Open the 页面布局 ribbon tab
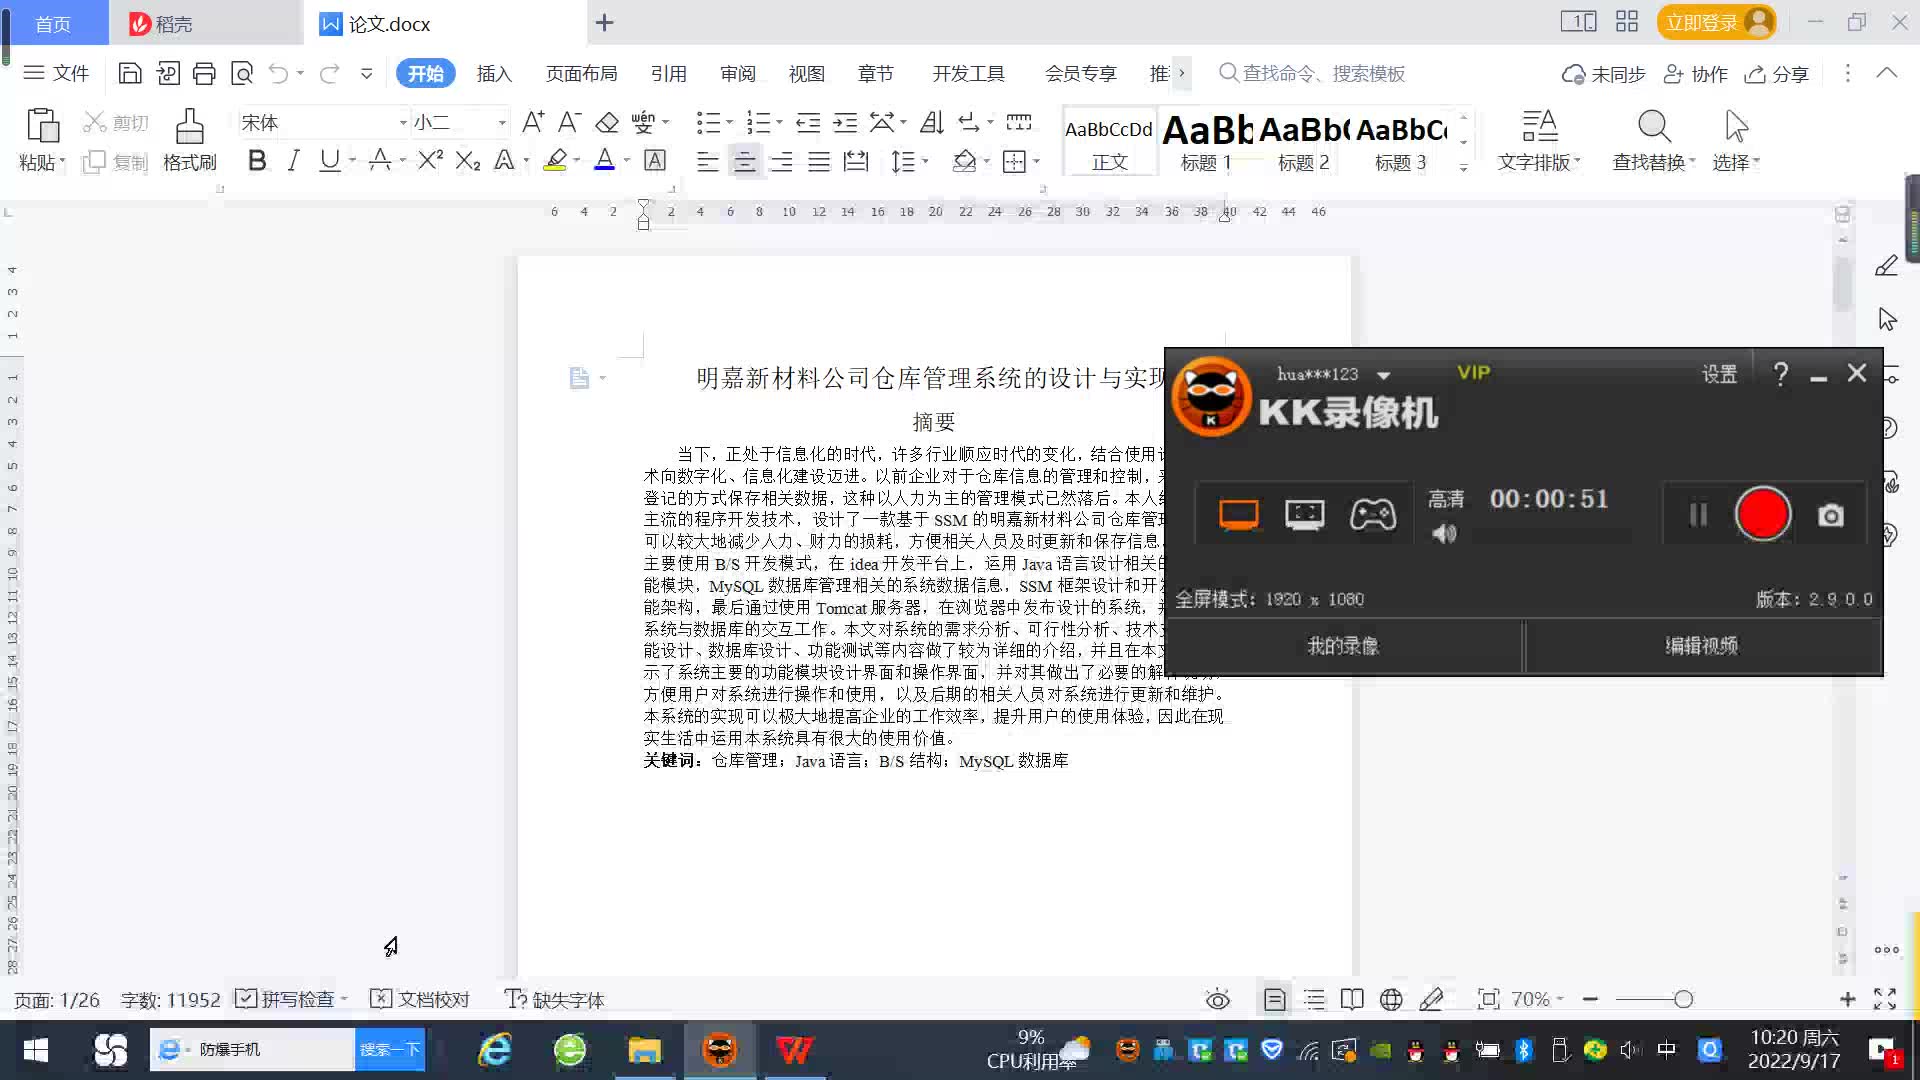This screenshot has width=1920, height=1080. coord(581,73)
